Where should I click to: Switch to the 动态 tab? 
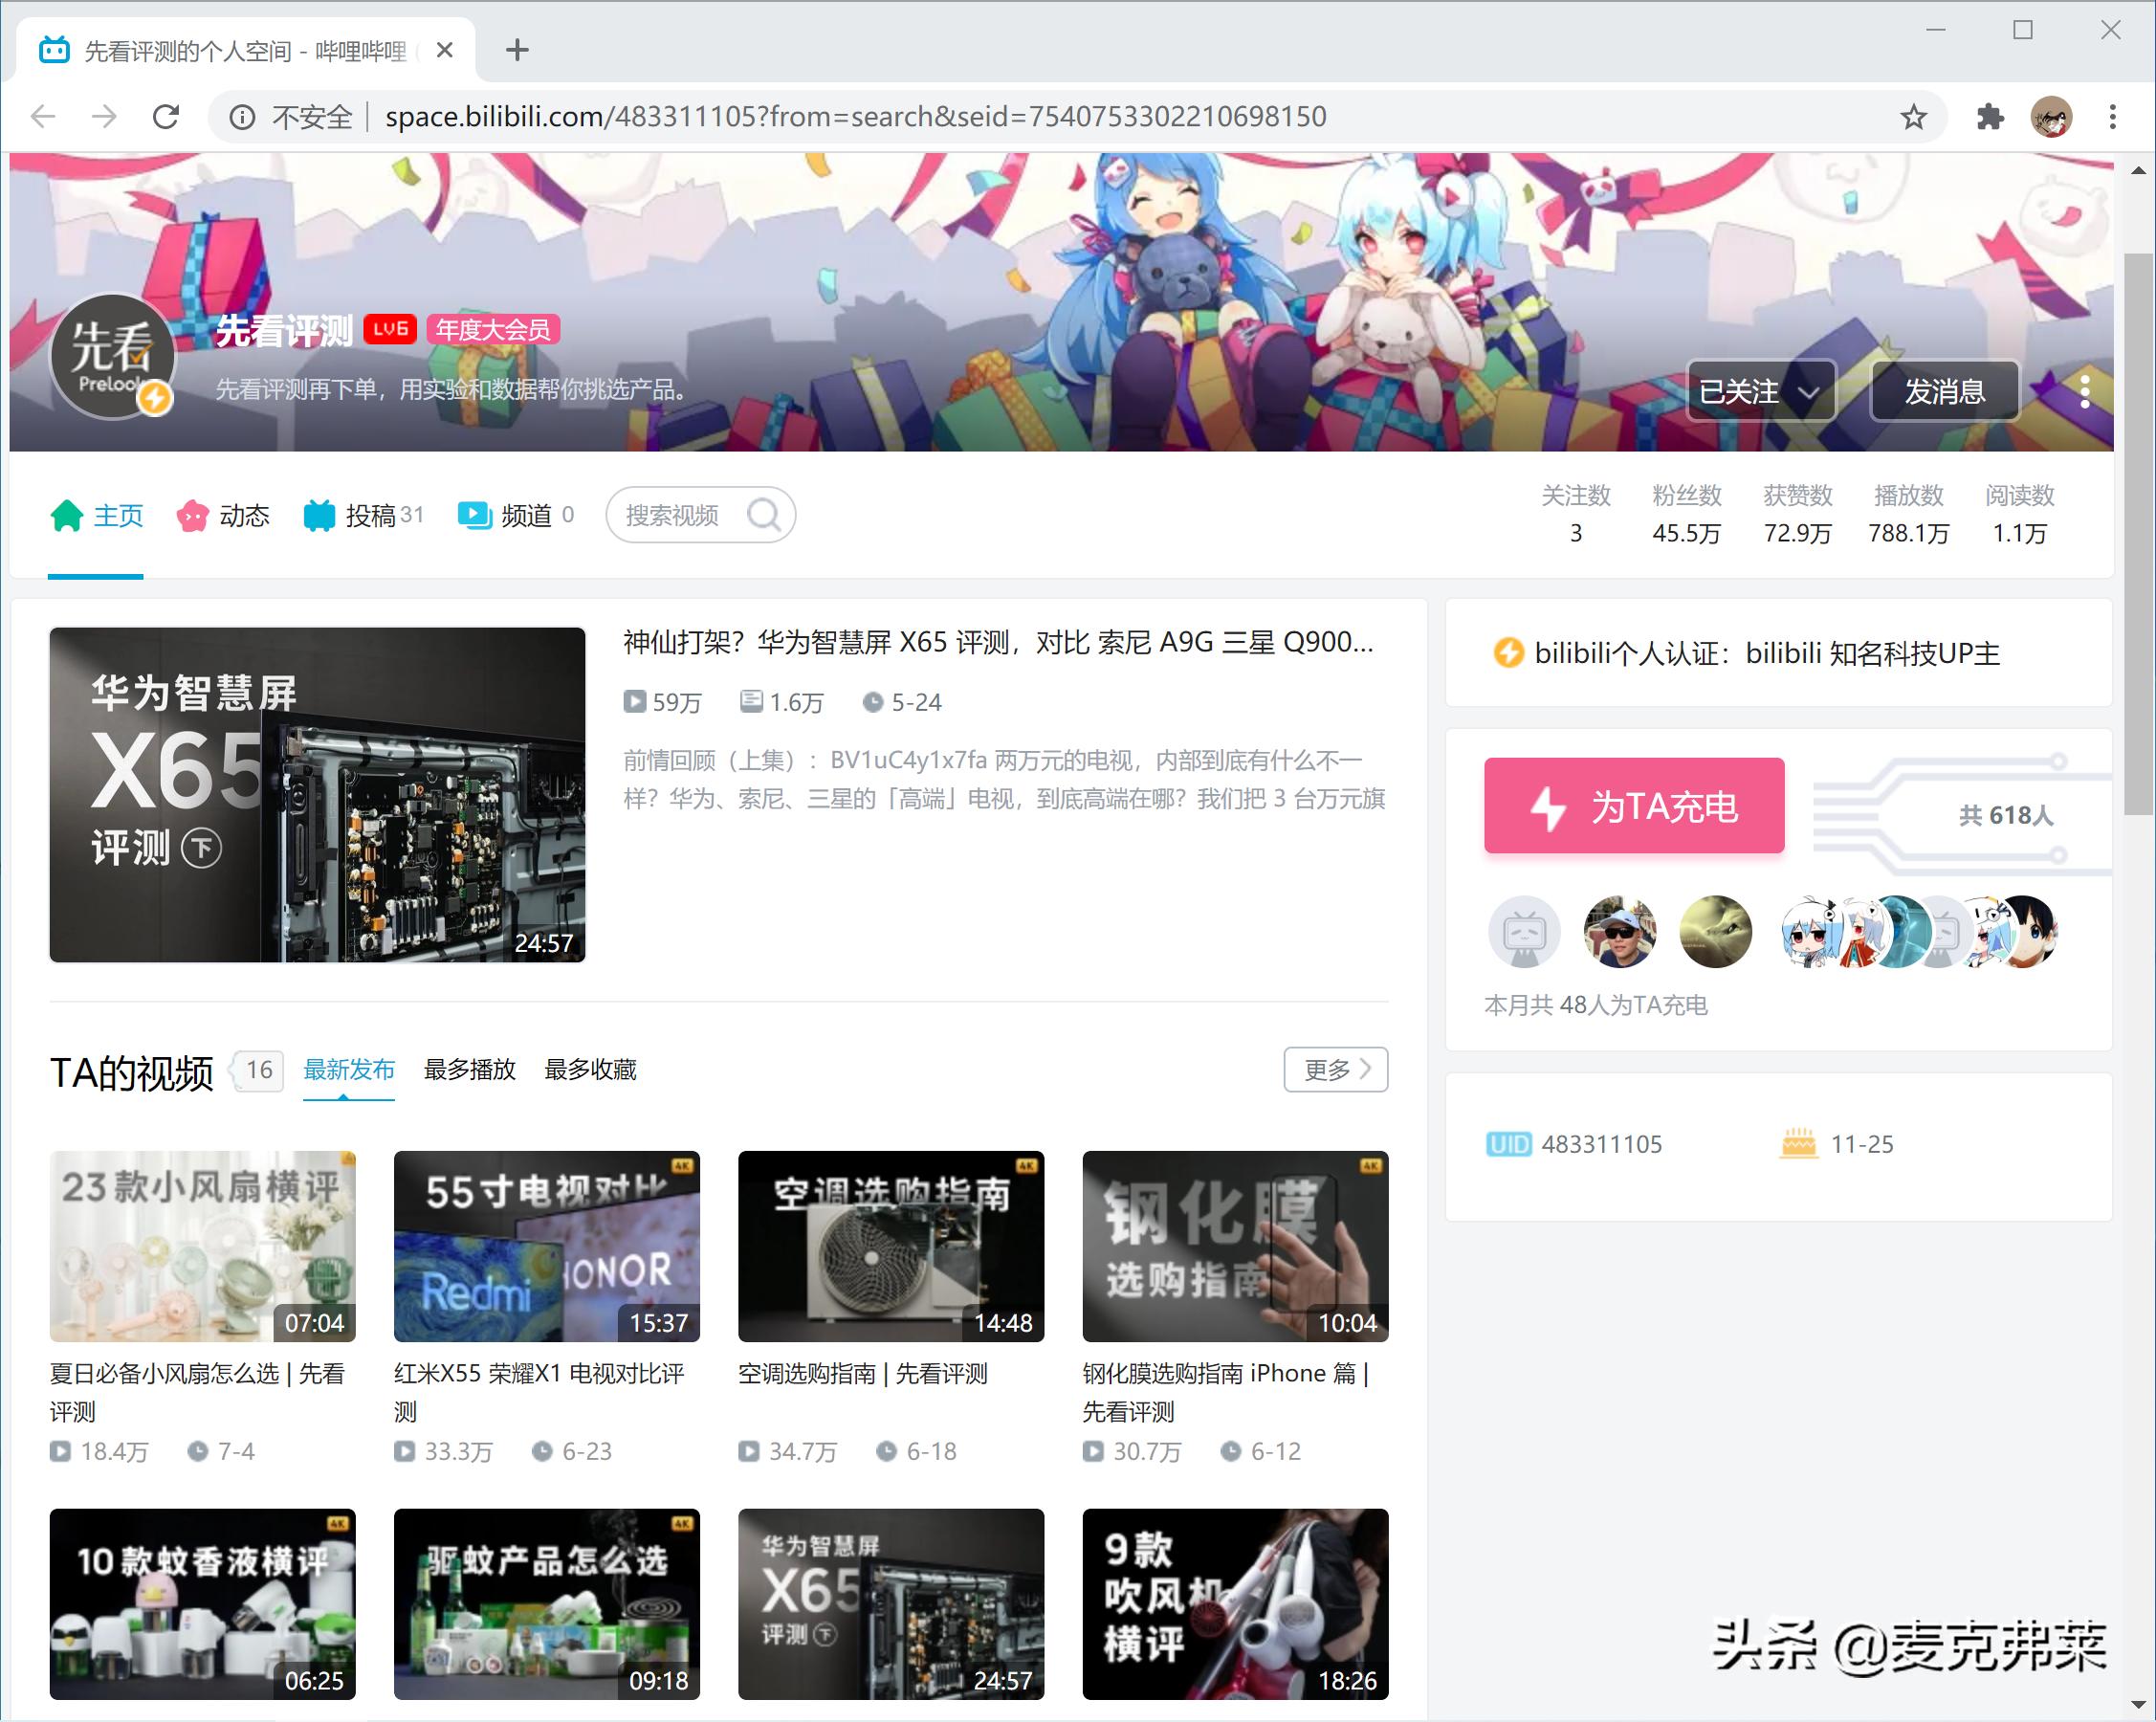coord(224,515)
